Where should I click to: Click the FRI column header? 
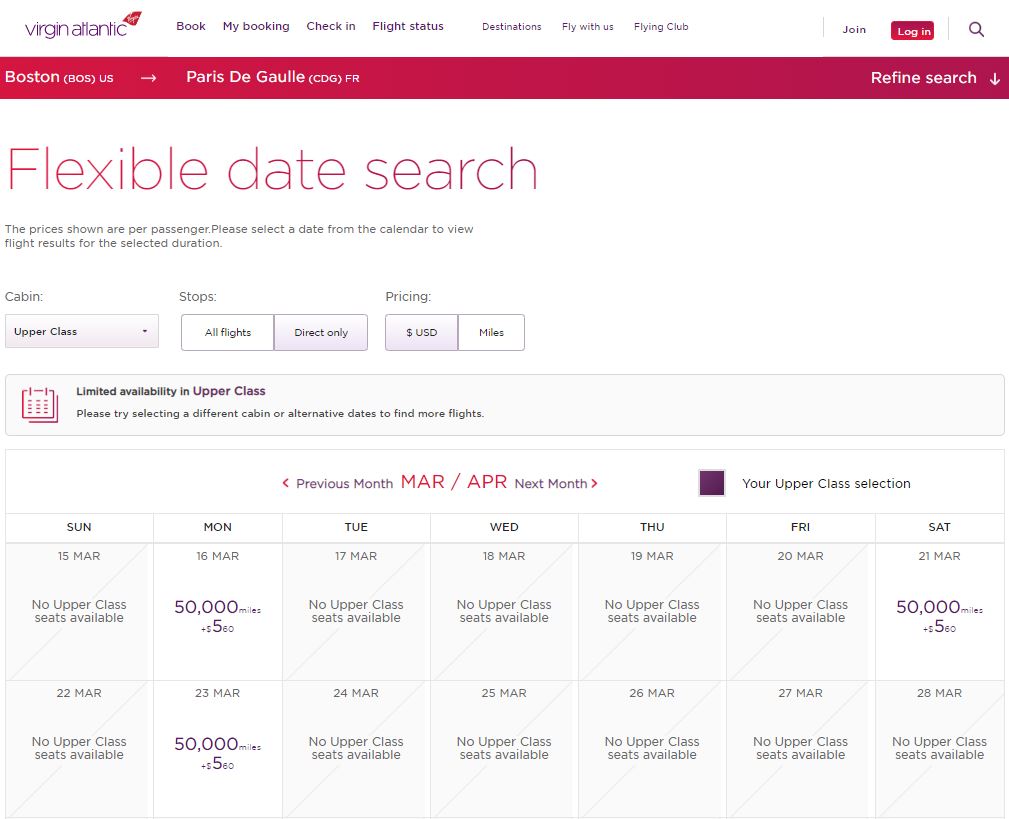(801, 527)
